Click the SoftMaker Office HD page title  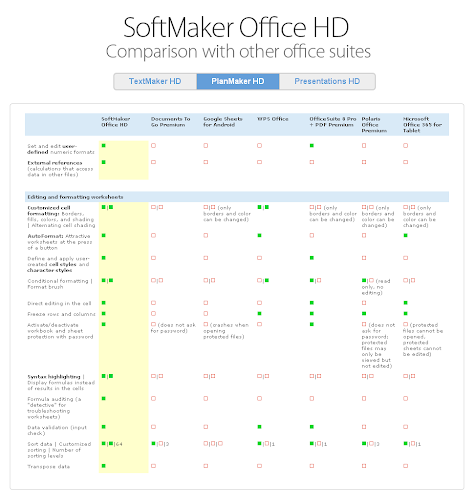pyautogui.click(x=236, y=27)
